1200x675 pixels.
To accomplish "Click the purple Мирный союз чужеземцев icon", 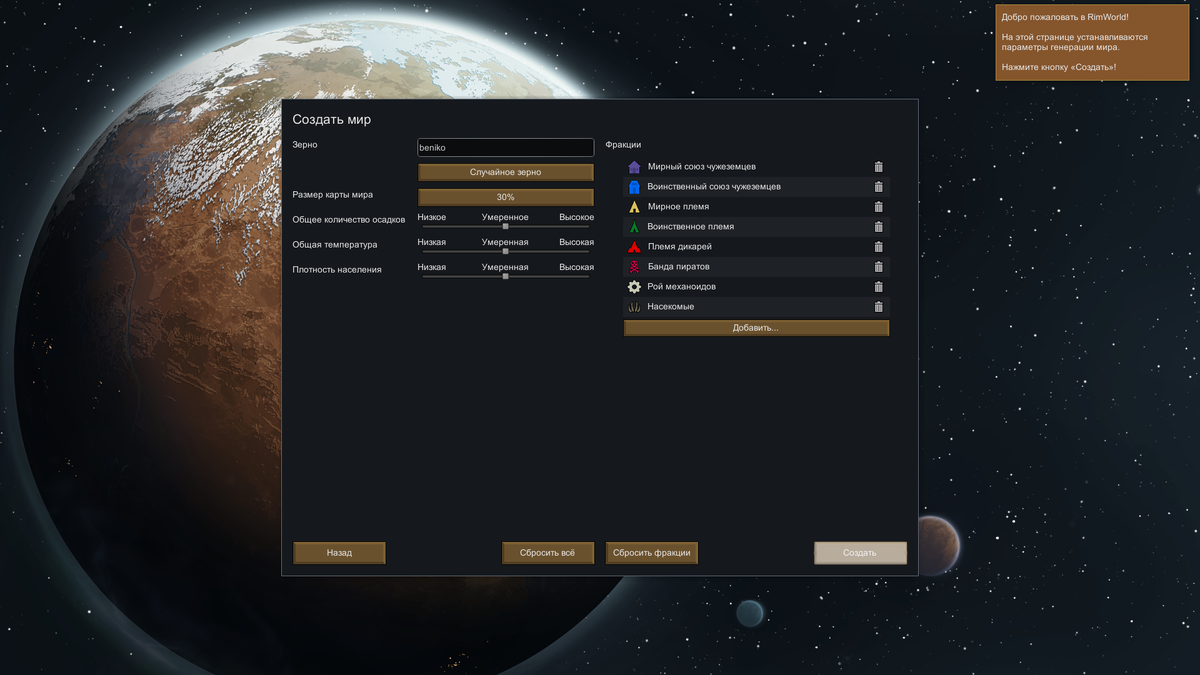I will pyautogui.click(x=634, y=167).
